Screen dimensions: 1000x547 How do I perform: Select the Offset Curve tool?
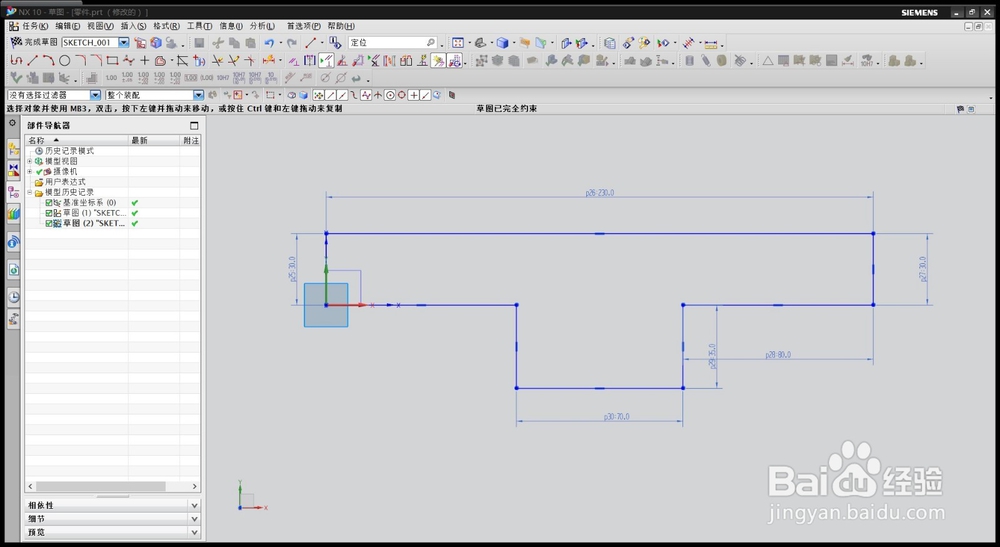161,61
